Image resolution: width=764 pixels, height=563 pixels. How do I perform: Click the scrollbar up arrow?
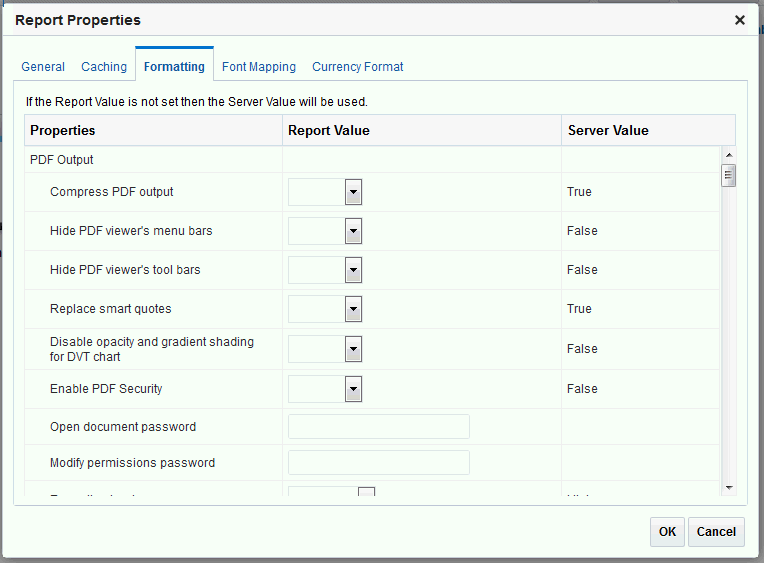tap(729, 155)
